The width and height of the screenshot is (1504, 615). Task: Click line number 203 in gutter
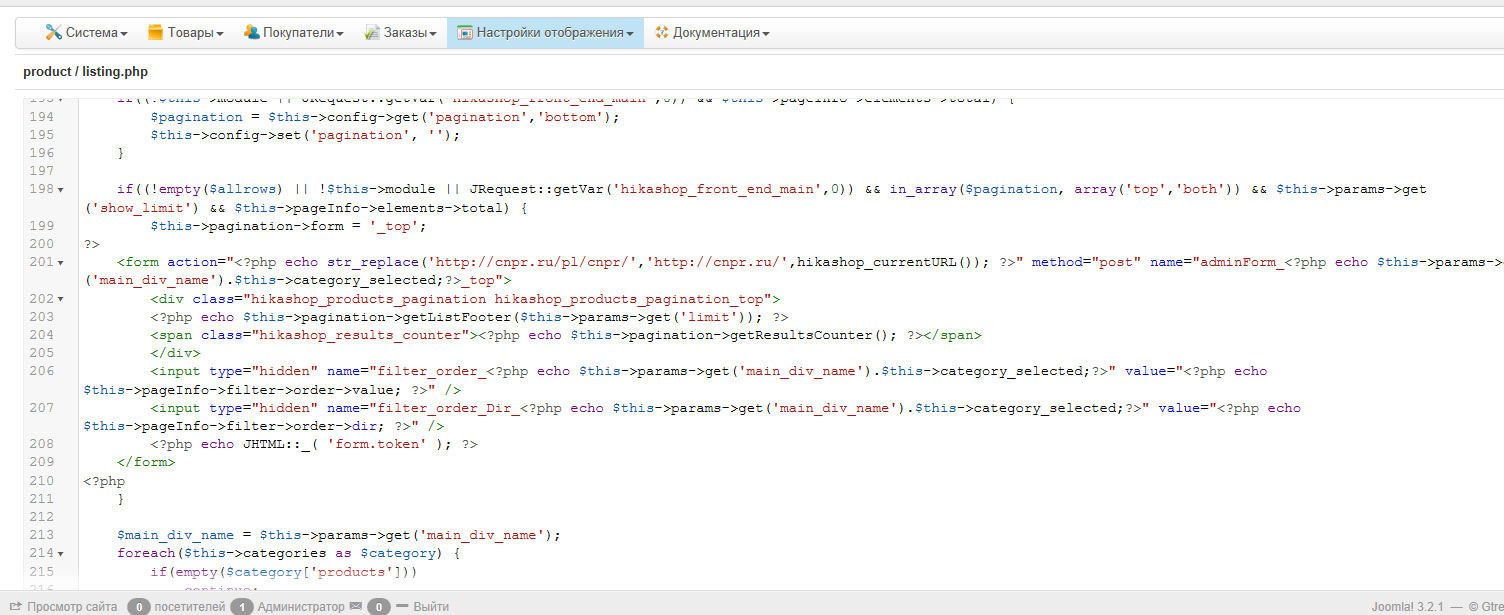tap(40, 317)
